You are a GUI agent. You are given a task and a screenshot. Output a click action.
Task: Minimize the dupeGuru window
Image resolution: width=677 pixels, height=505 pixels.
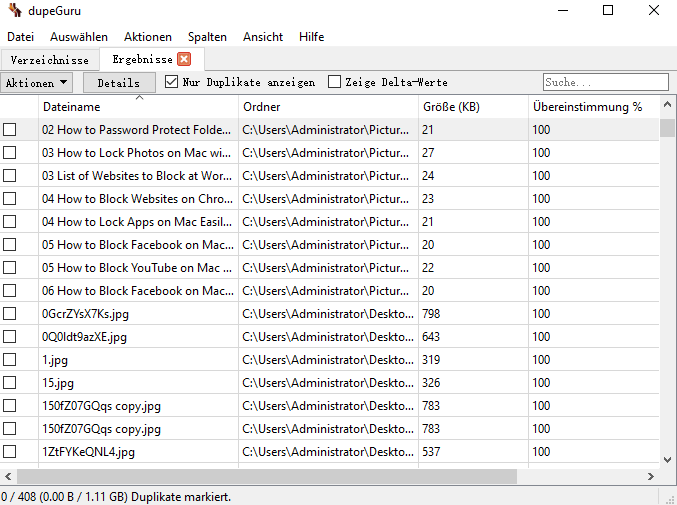point(562,11)
